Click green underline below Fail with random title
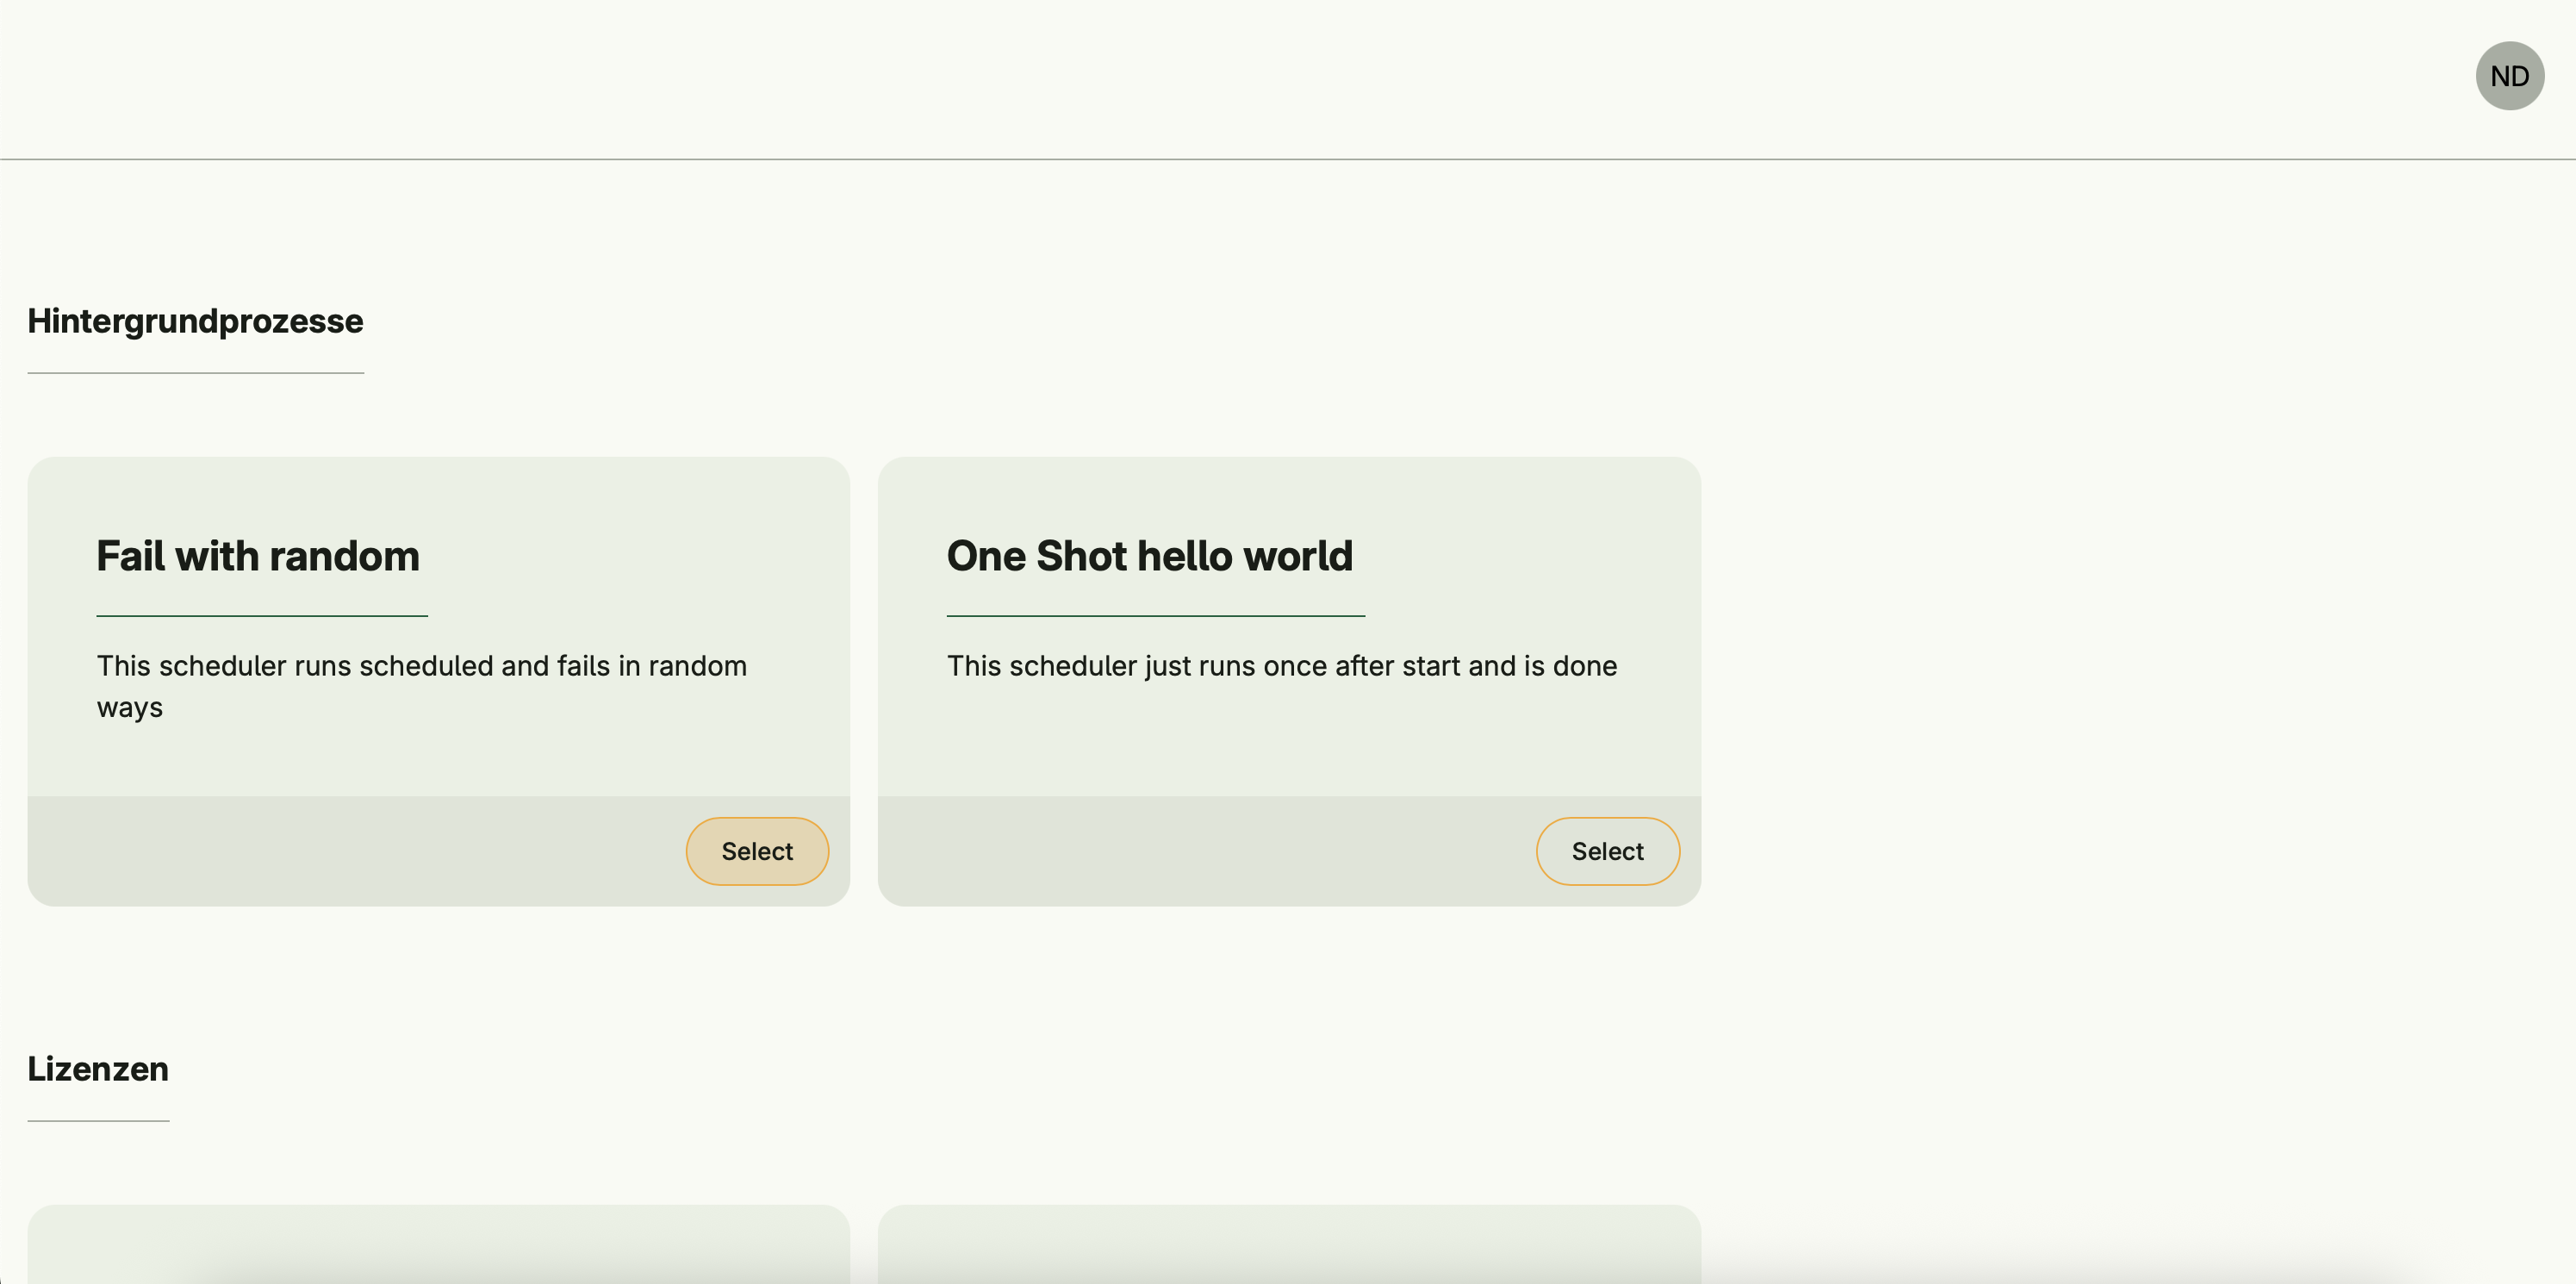 coord(262,616)
